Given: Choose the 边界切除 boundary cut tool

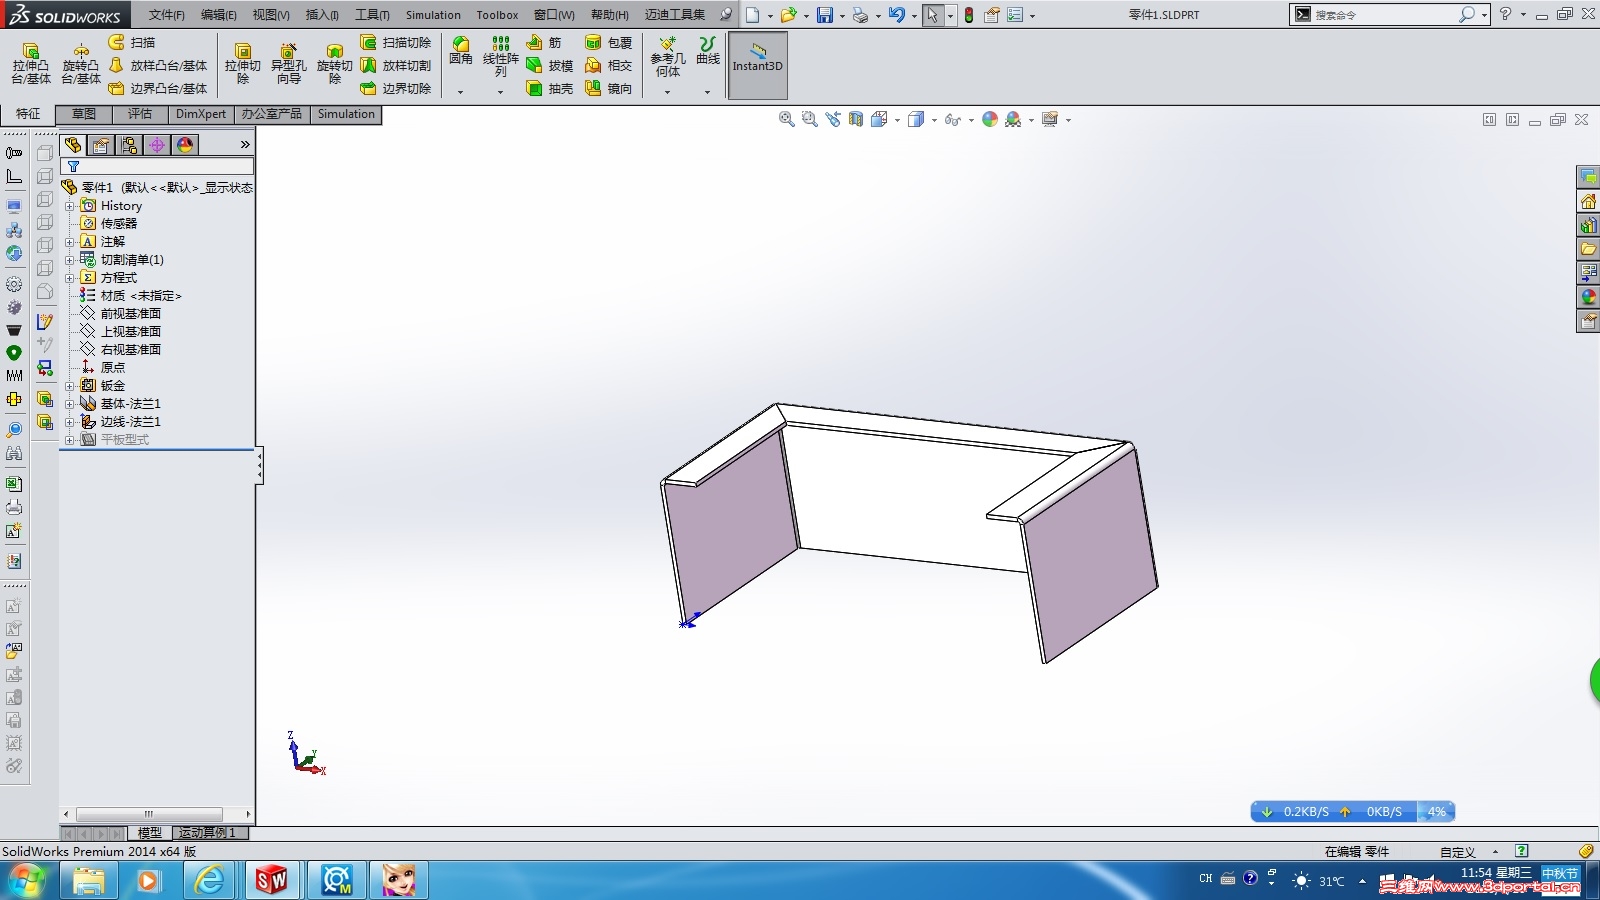Looking at the screenshot, I should tap(396, 88).
